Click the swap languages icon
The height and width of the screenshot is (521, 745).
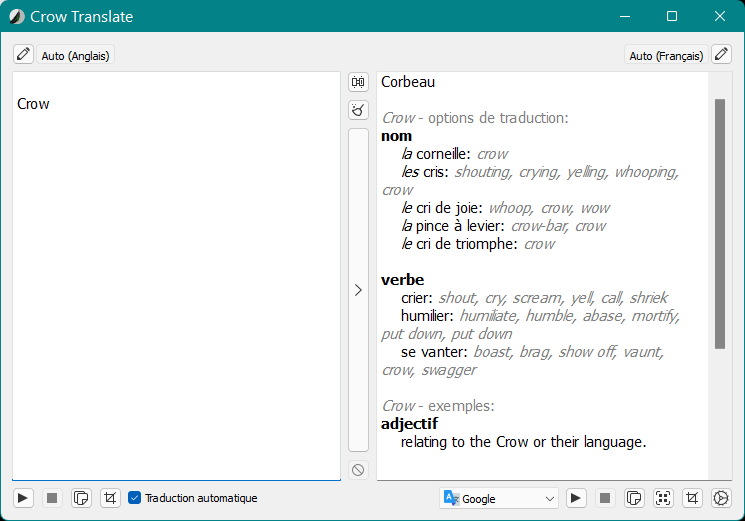[x=358, y=82]
